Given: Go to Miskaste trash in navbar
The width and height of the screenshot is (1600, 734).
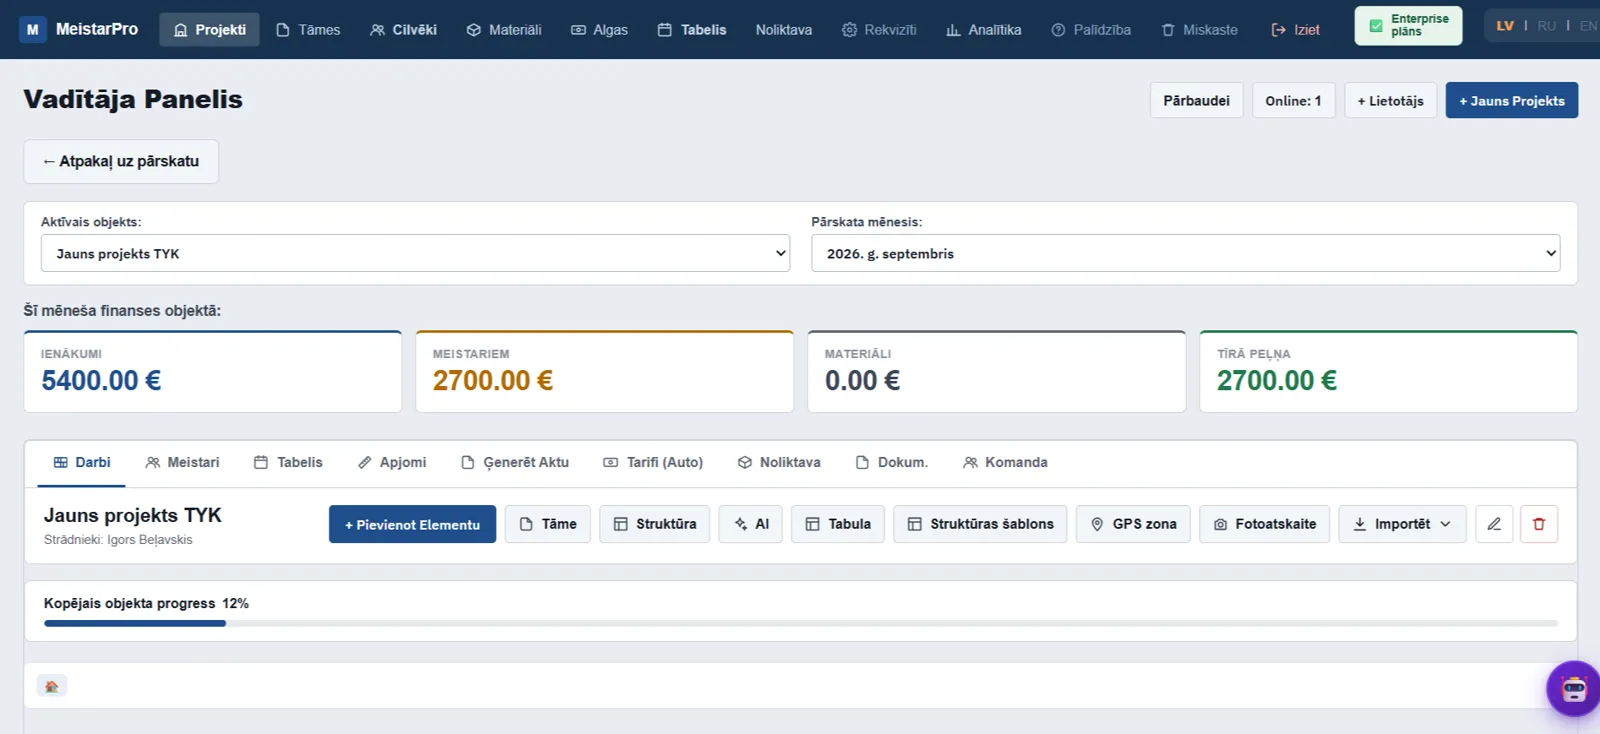Looking at the screenshot, I should click(1199, 30).
